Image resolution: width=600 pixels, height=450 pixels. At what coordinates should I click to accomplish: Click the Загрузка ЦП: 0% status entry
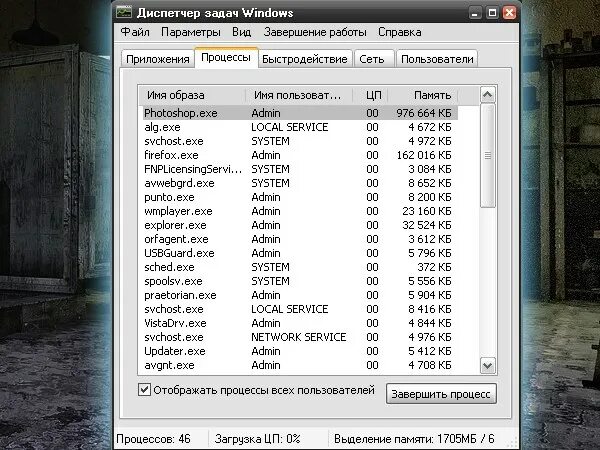(x=258, y=439)
